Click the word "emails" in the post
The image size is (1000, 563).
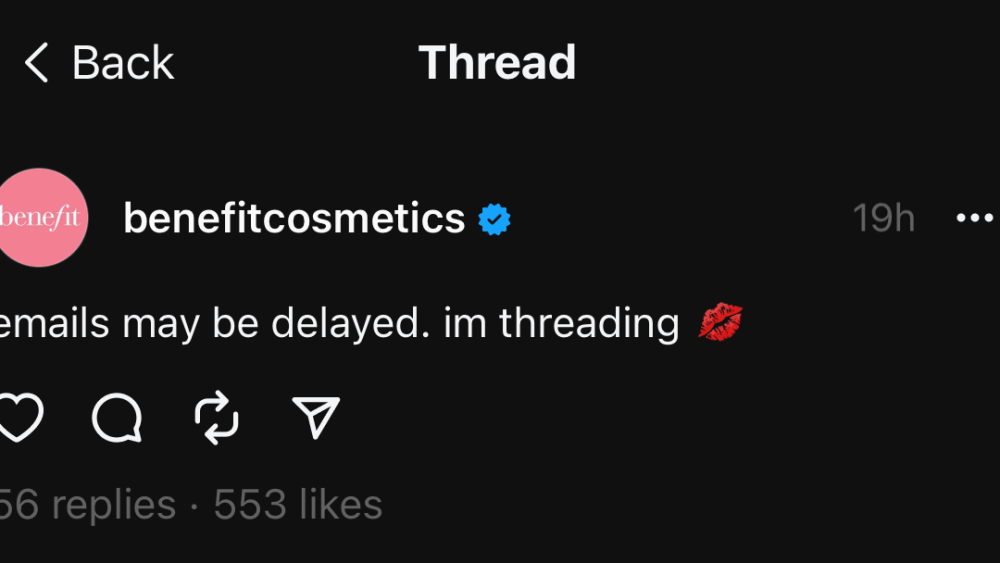[x=55, y=323]
